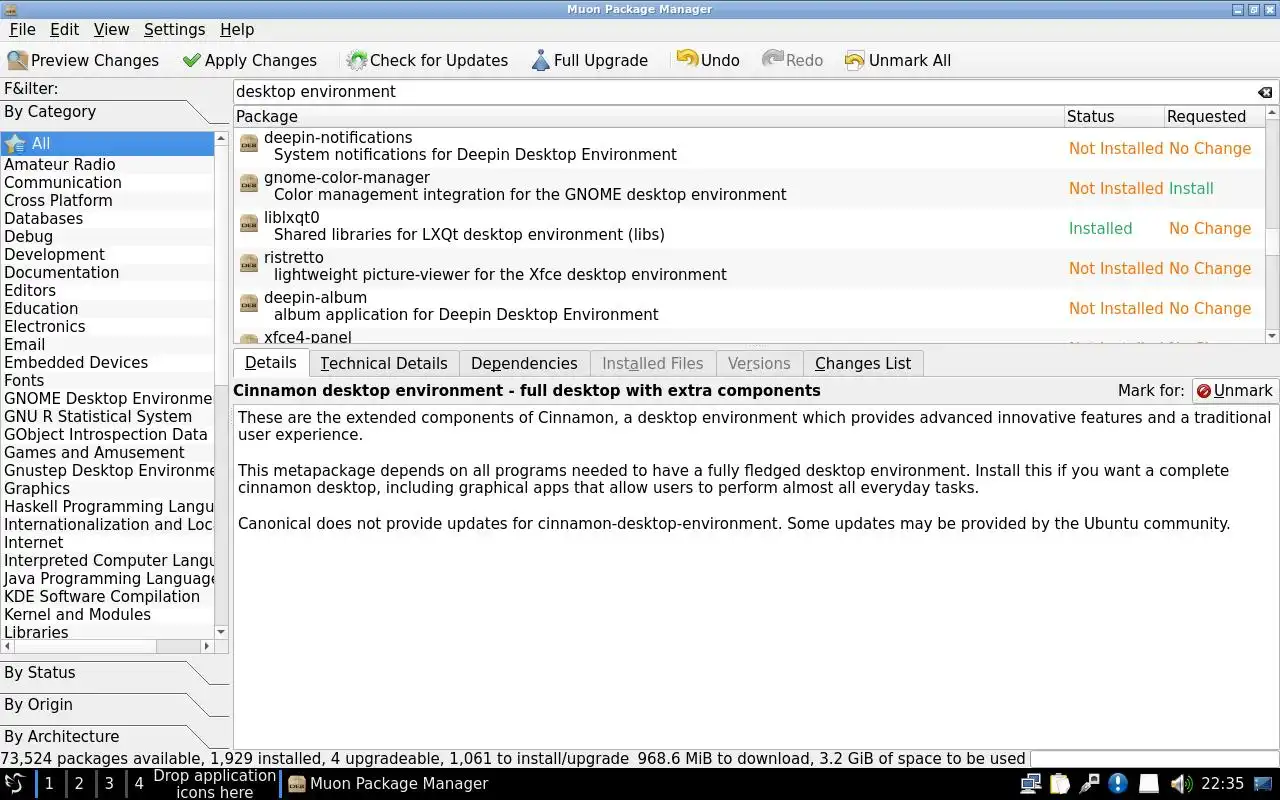Click the gnome-color-manager package icon

click(x=249, y=185)
